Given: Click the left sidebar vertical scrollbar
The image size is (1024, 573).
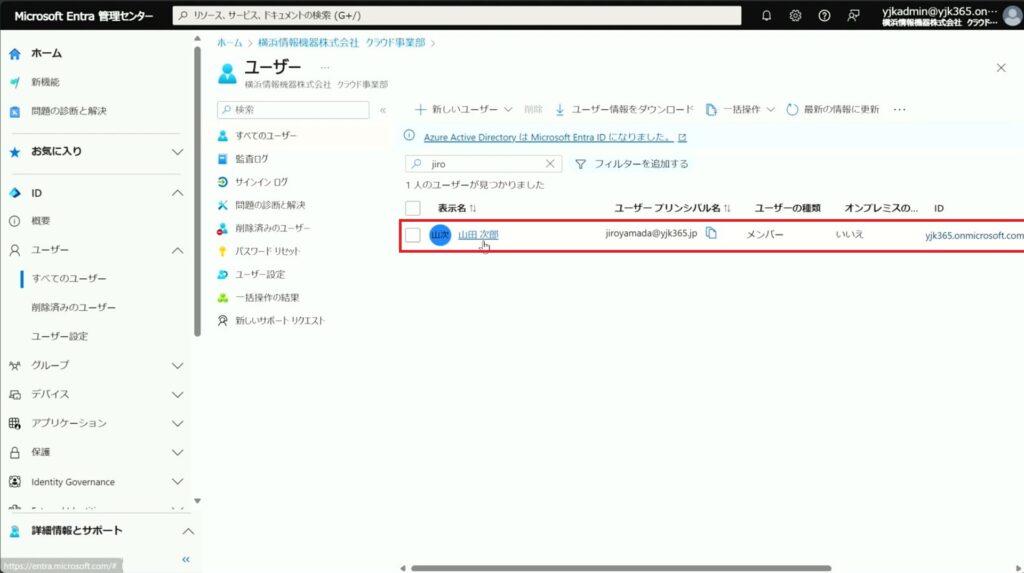Looking at the screenshot, I should click(197, 193).
